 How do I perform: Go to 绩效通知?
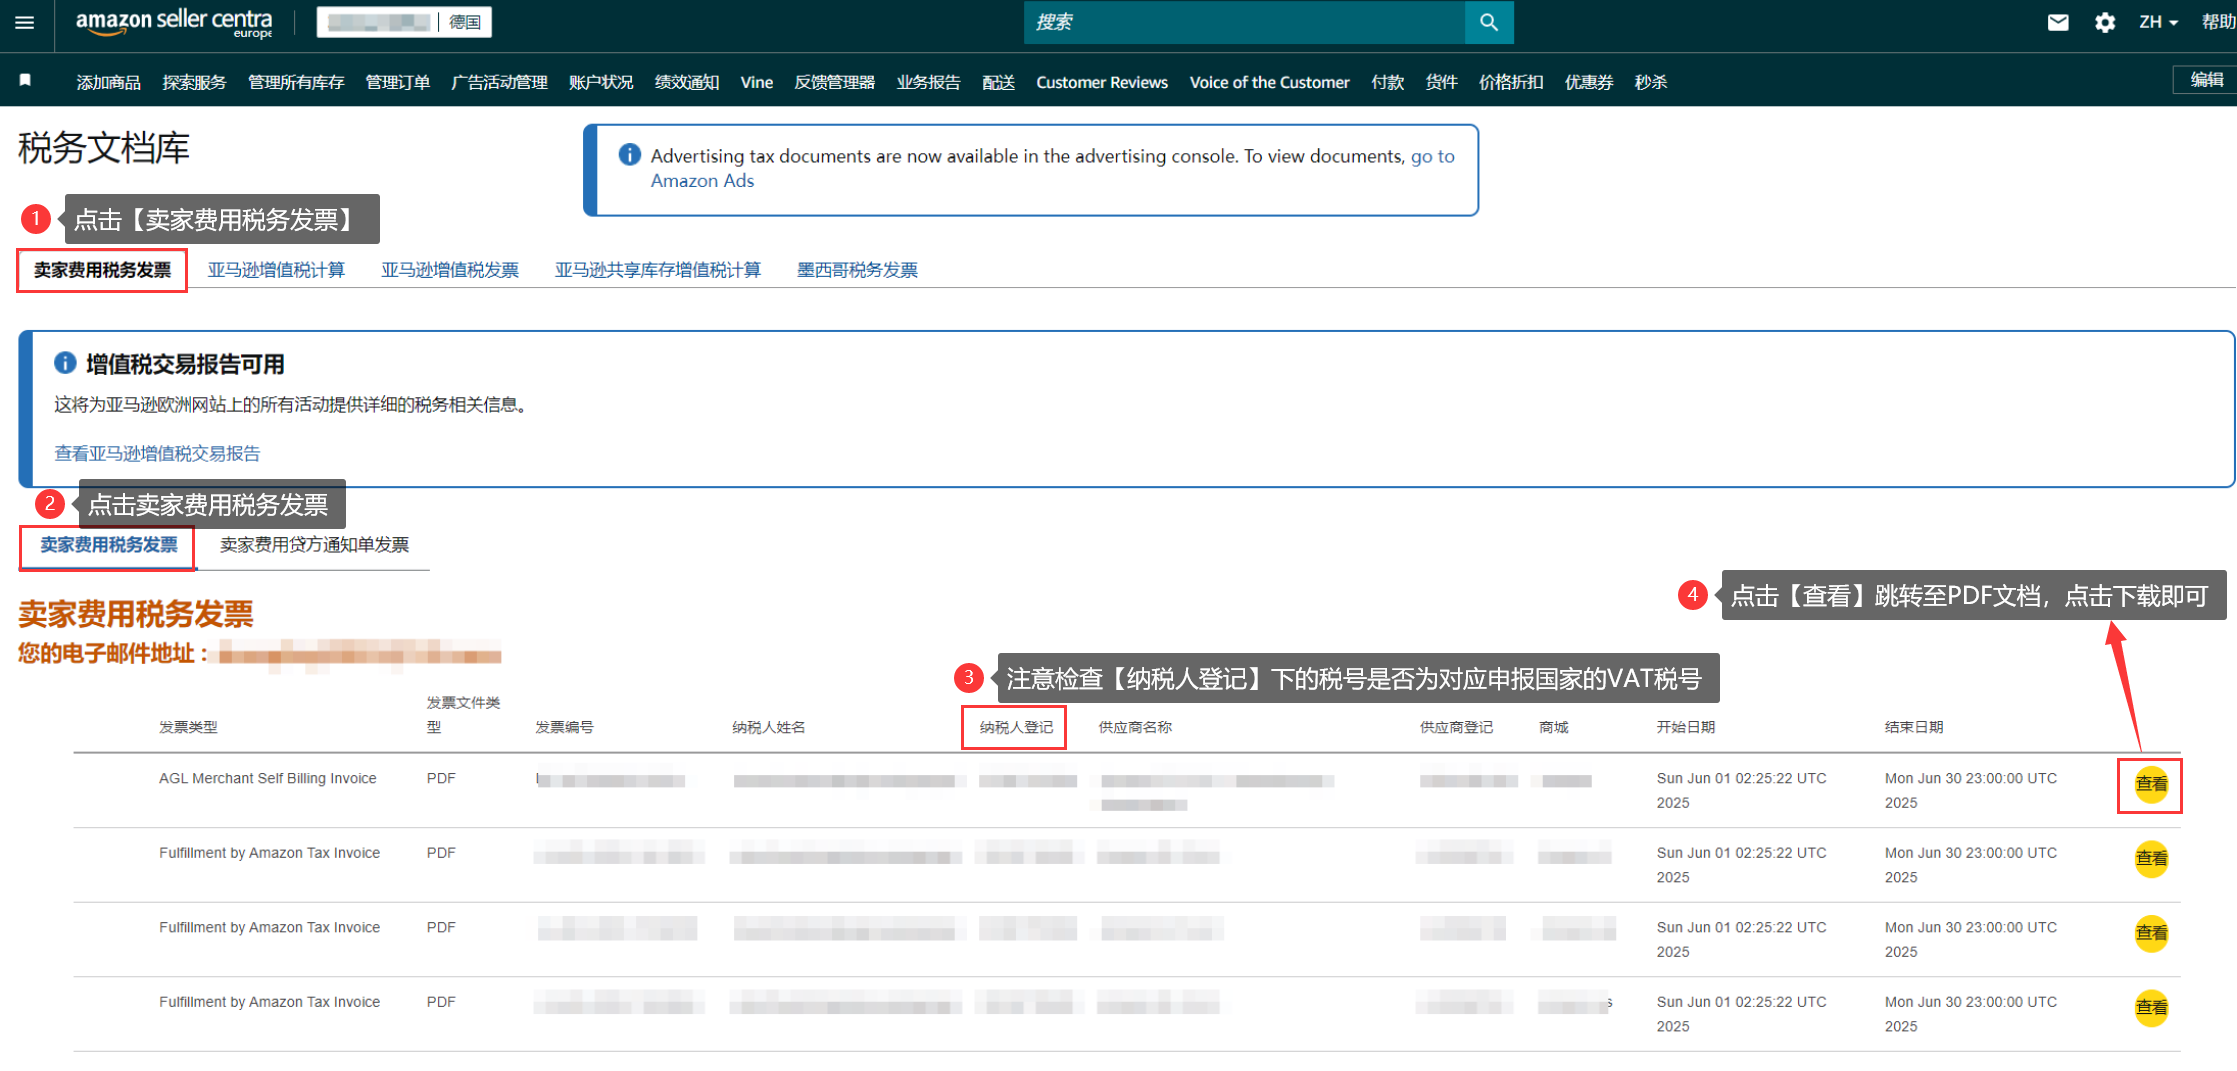[x=687, y=82]
